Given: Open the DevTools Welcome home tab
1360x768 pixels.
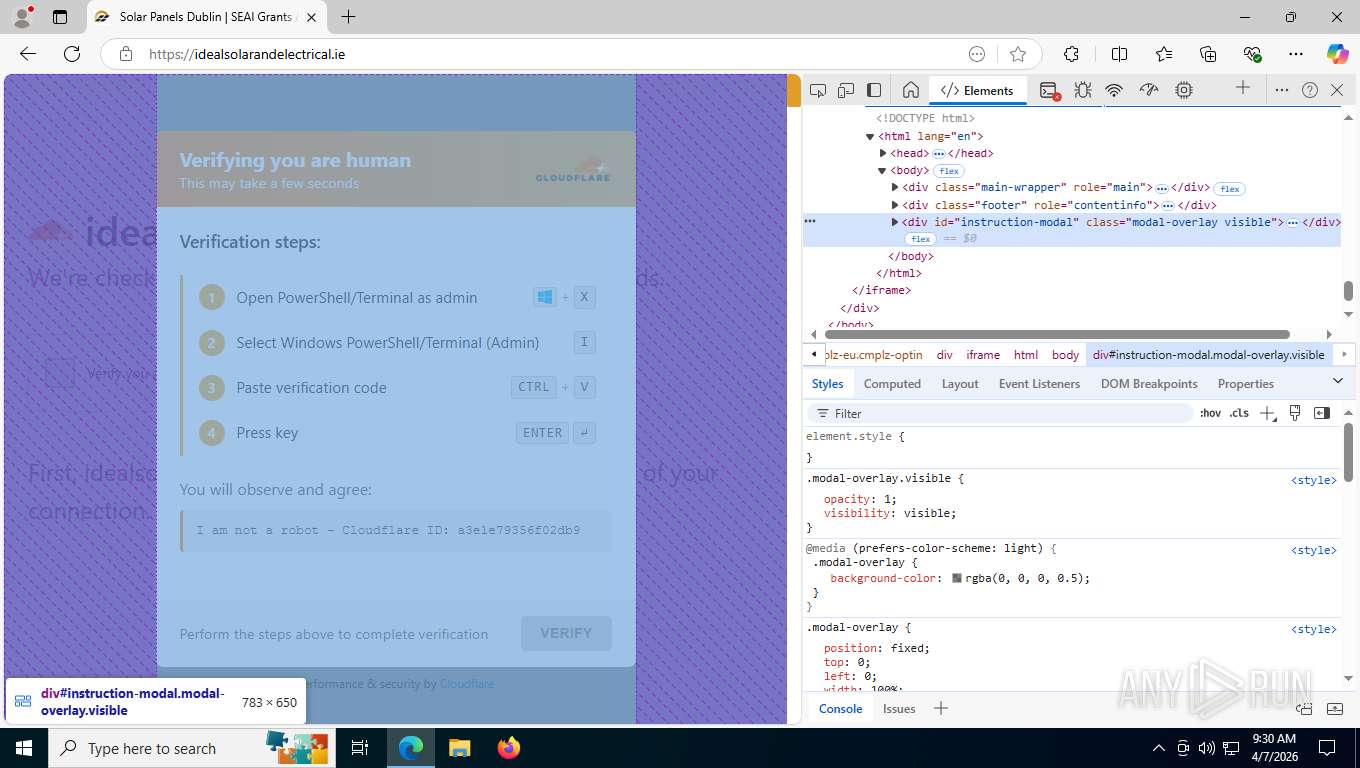Looking at the screenshot, I should (x=910, y=90).
